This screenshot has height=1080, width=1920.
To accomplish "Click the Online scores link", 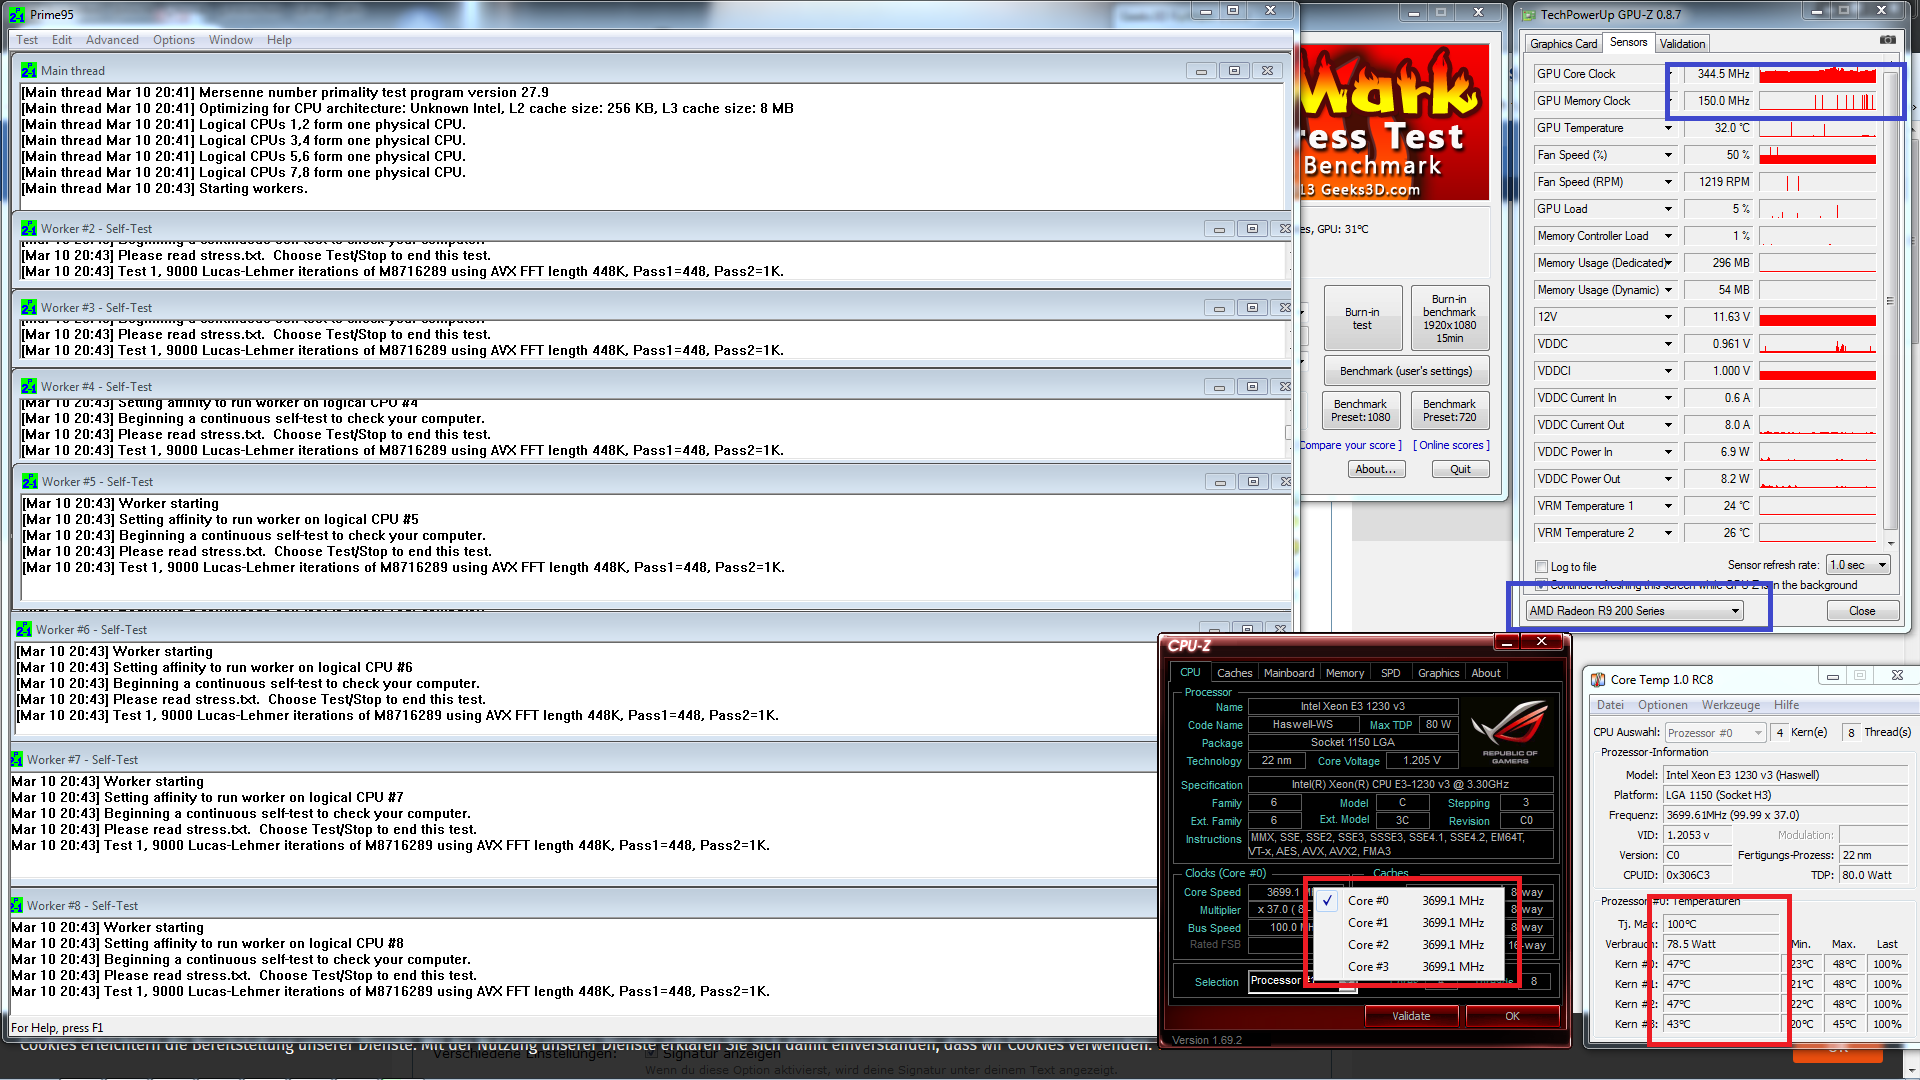I will pyautogui.click(x=1451, y=446).
